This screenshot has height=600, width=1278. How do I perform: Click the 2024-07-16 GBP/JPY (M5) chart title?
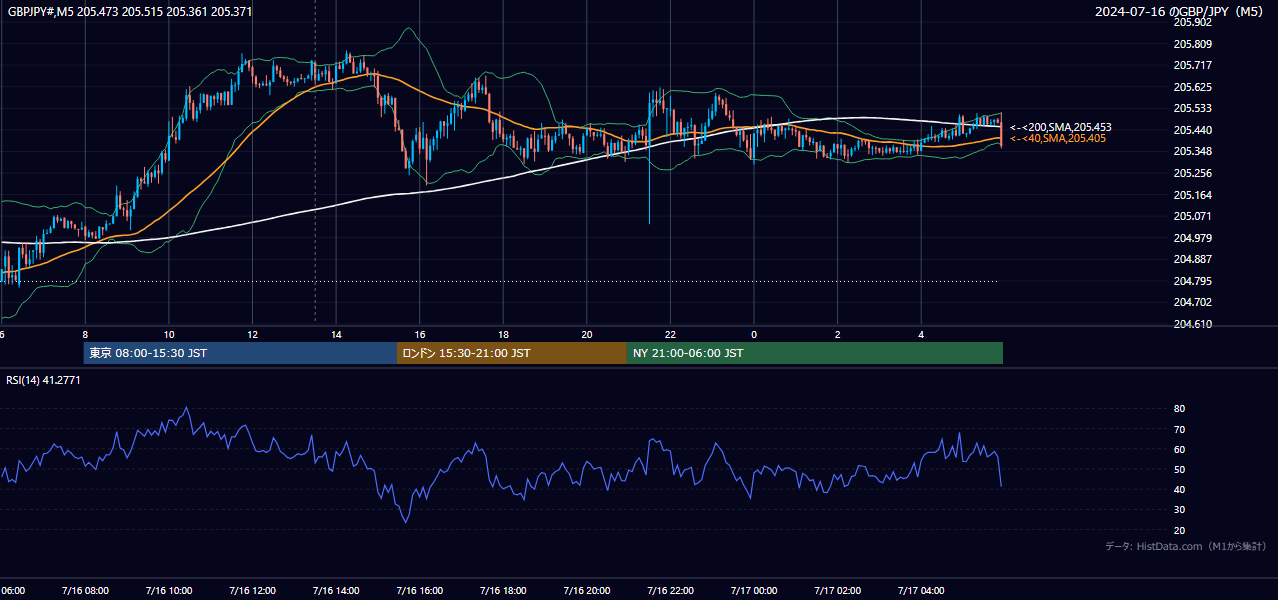[x=1179, y=11]
